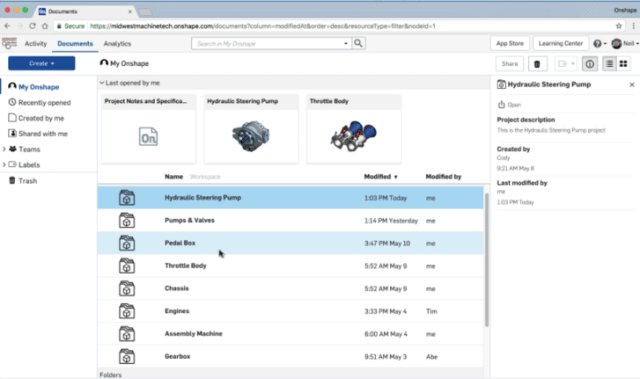Click the Pumps & Valves document icon
The image size is (640, 379).
[x=127, y=220]
